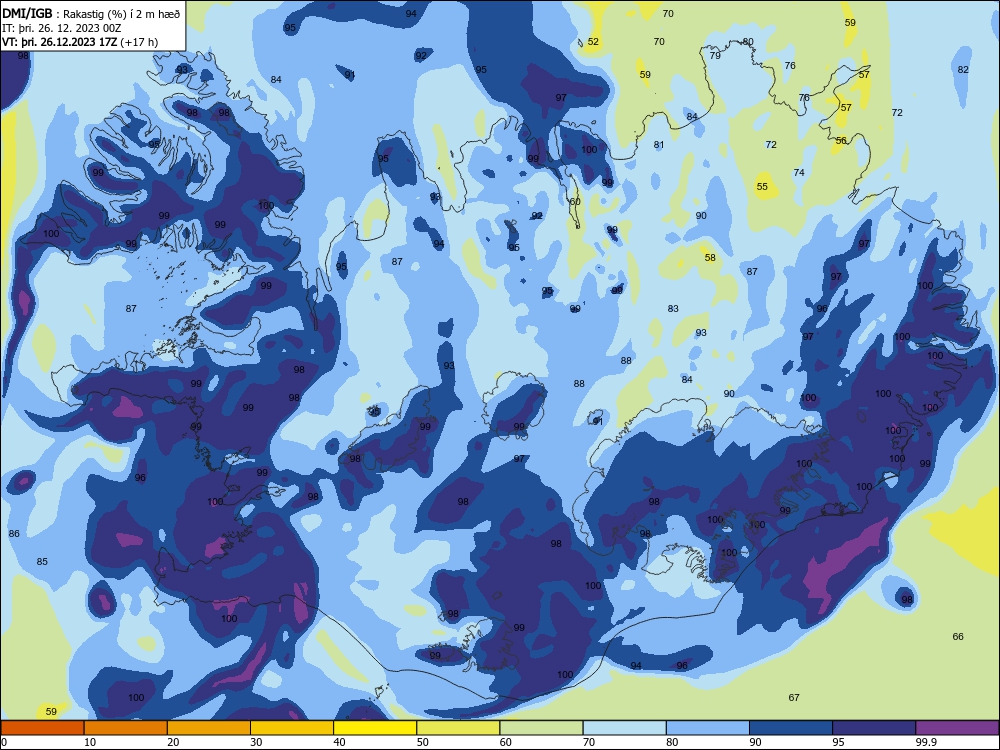Screen dimensions: 1000x750
Task: Click the legend label "40"
Action: tap(339, 742)
